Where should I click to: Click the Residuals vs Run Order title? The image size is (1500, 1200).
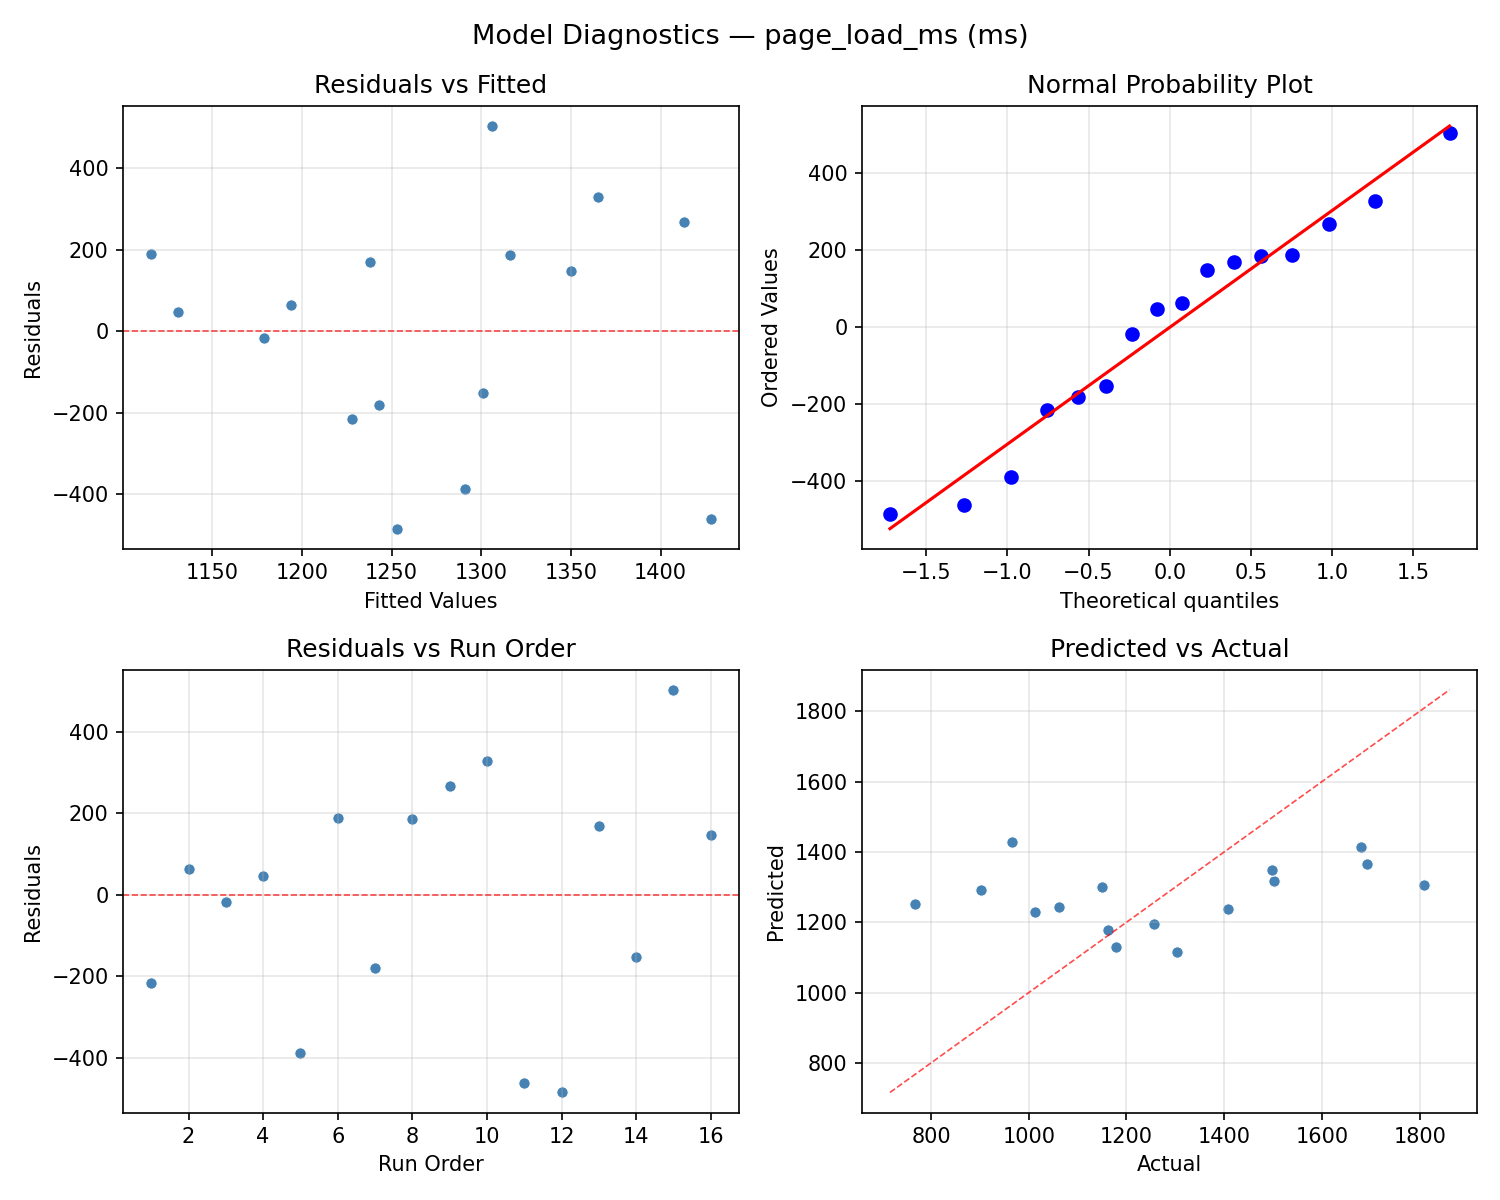coord(431,646)
